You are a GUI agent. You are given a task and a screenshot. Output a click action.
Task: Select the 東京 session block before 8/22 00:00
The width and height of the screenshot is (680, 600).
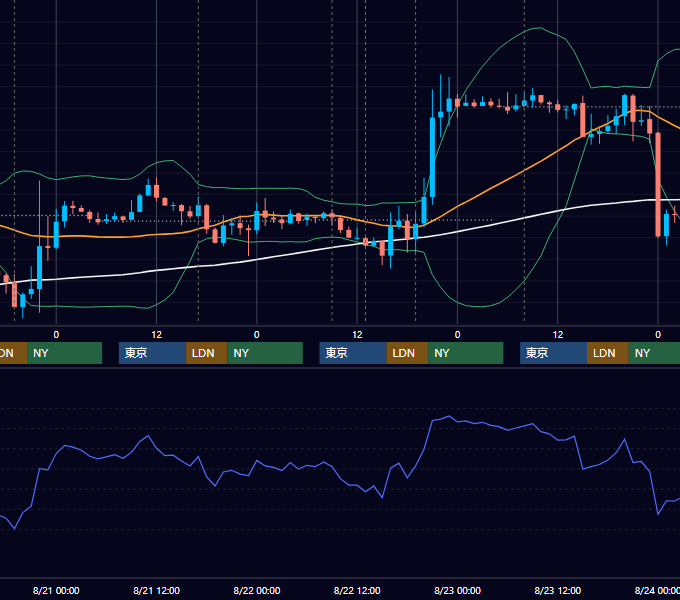point(152,353)
